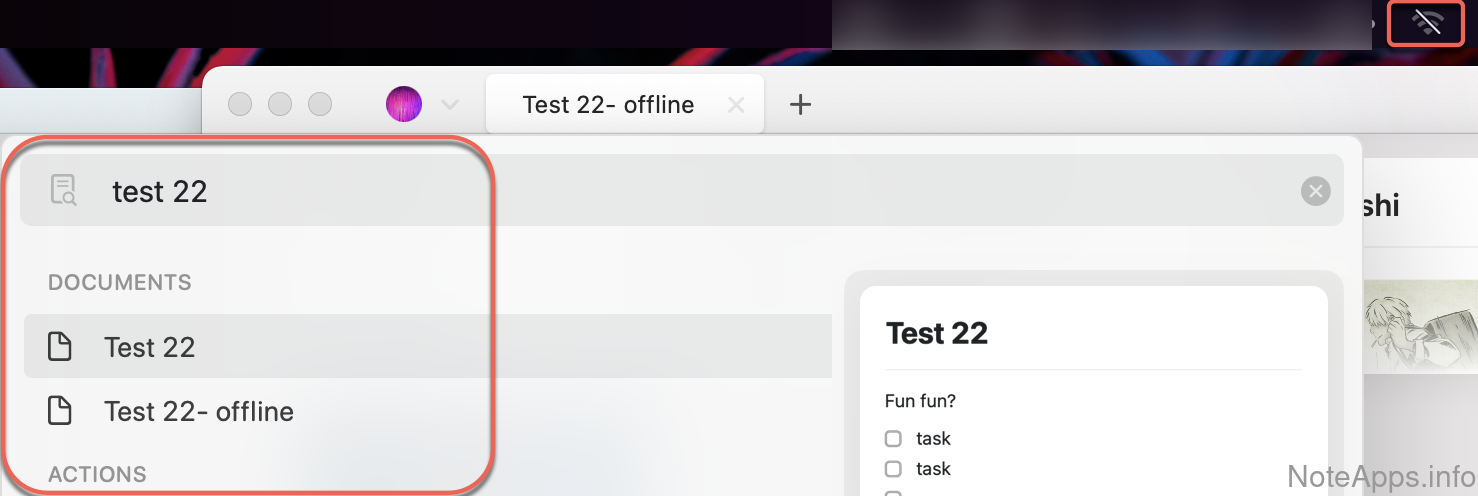Click the leftmost gray window close button
The height and width of the screenshot is (496, 1478).
tap(240, 104)
